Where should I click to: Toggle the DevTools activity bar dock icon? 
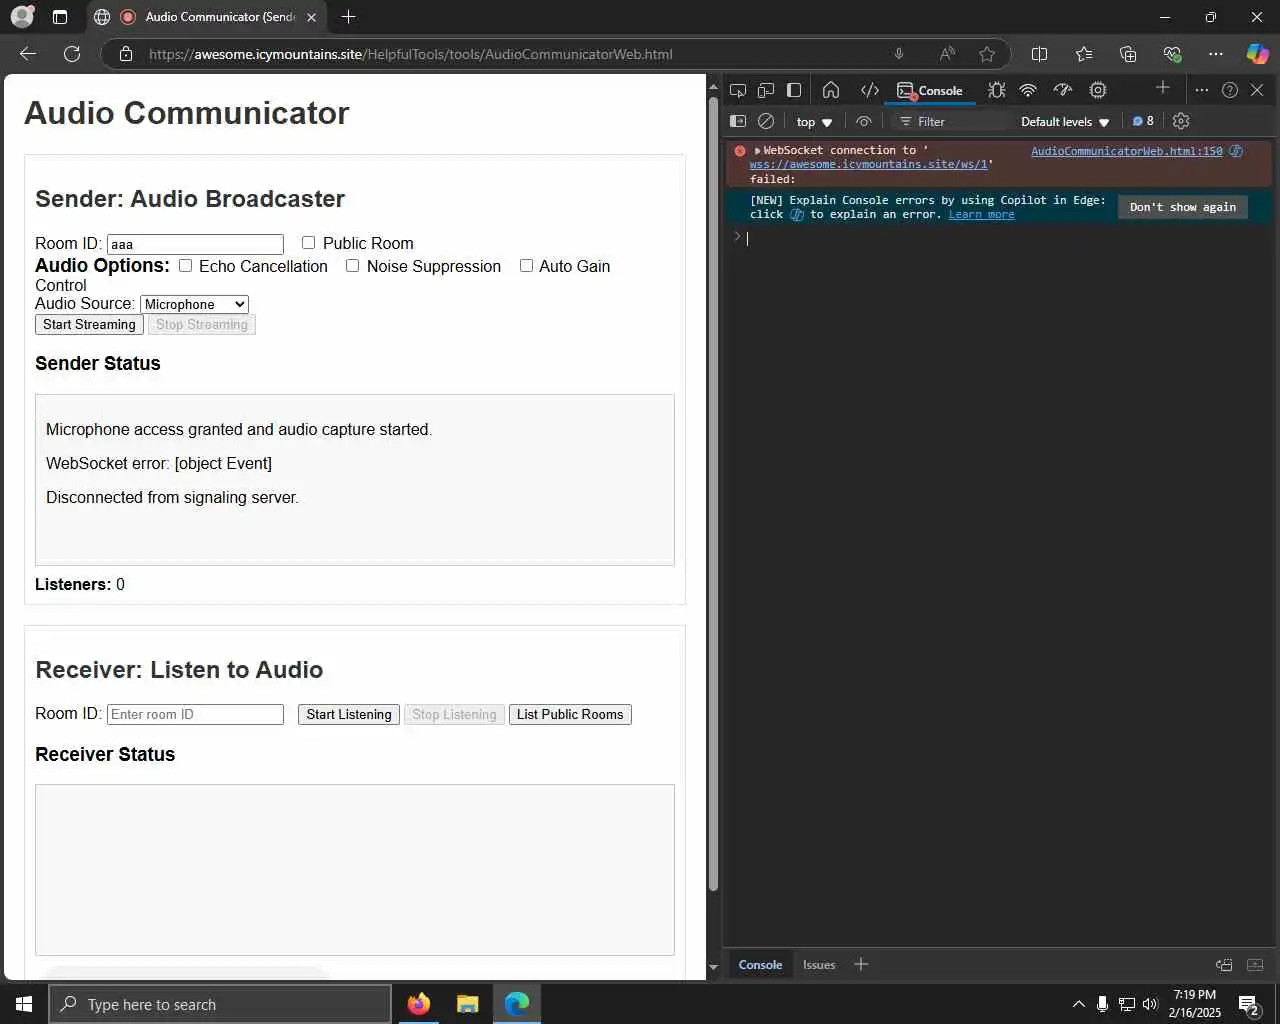[794, 90]
